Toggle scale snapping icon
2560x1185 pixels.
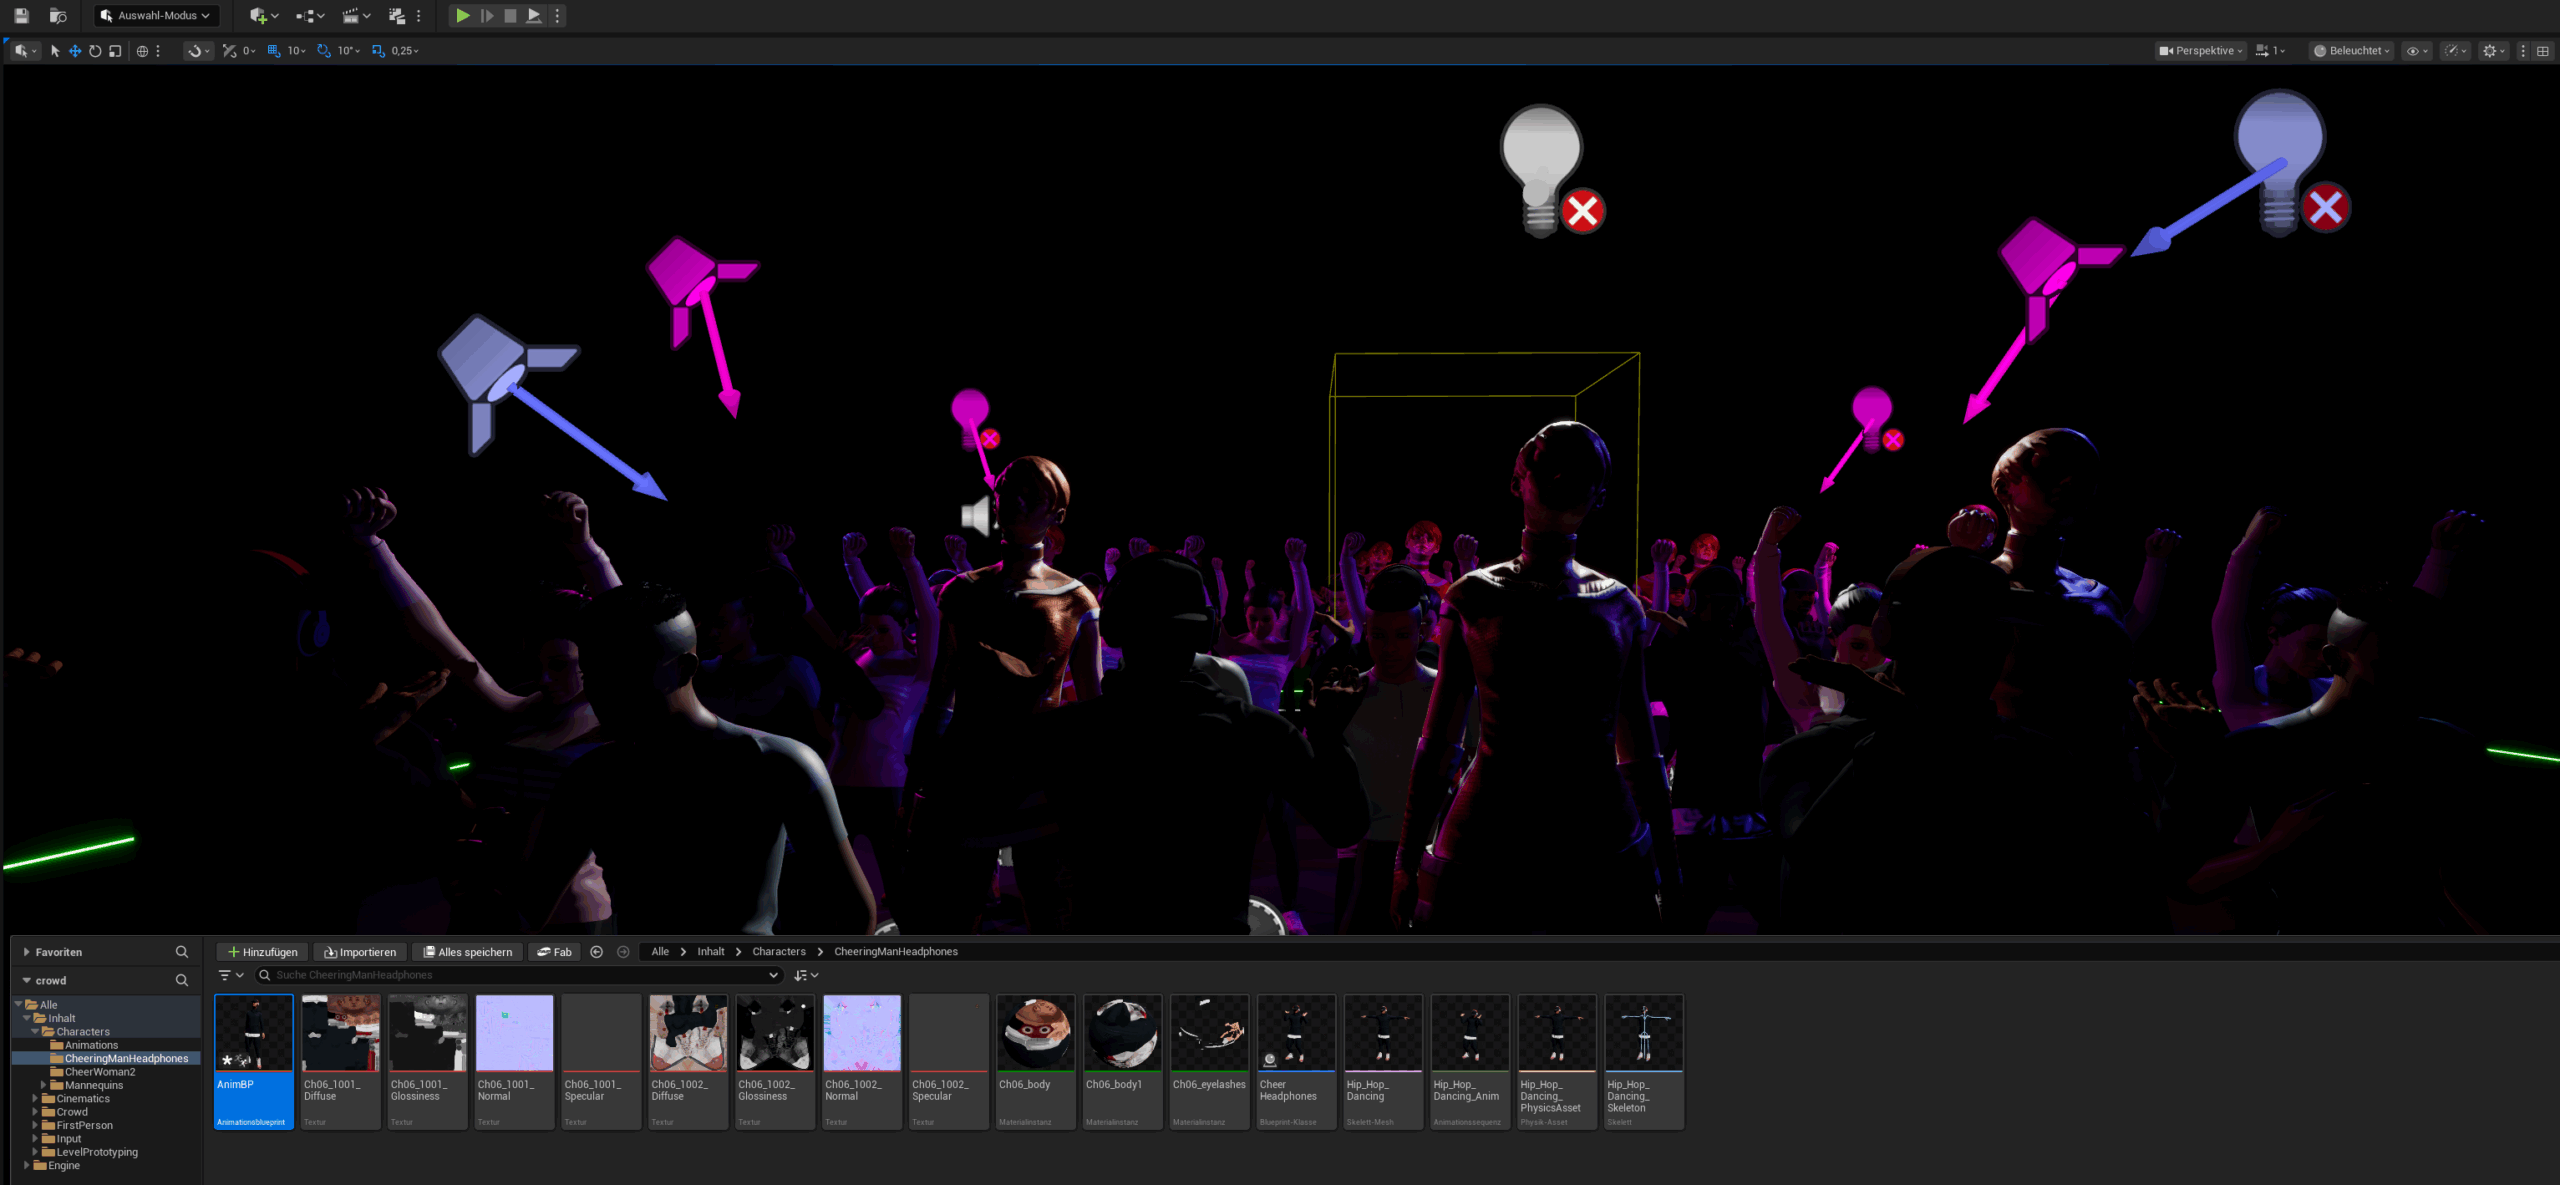[378, 51]
